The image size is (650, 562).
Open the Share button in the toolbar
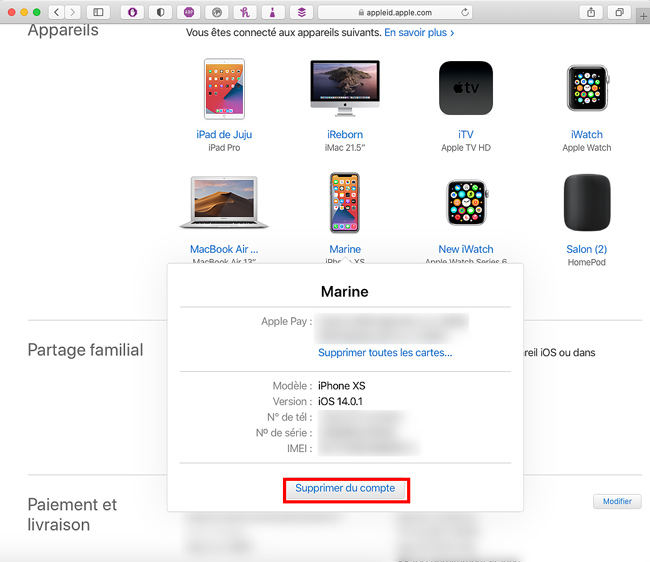point(591,12)
